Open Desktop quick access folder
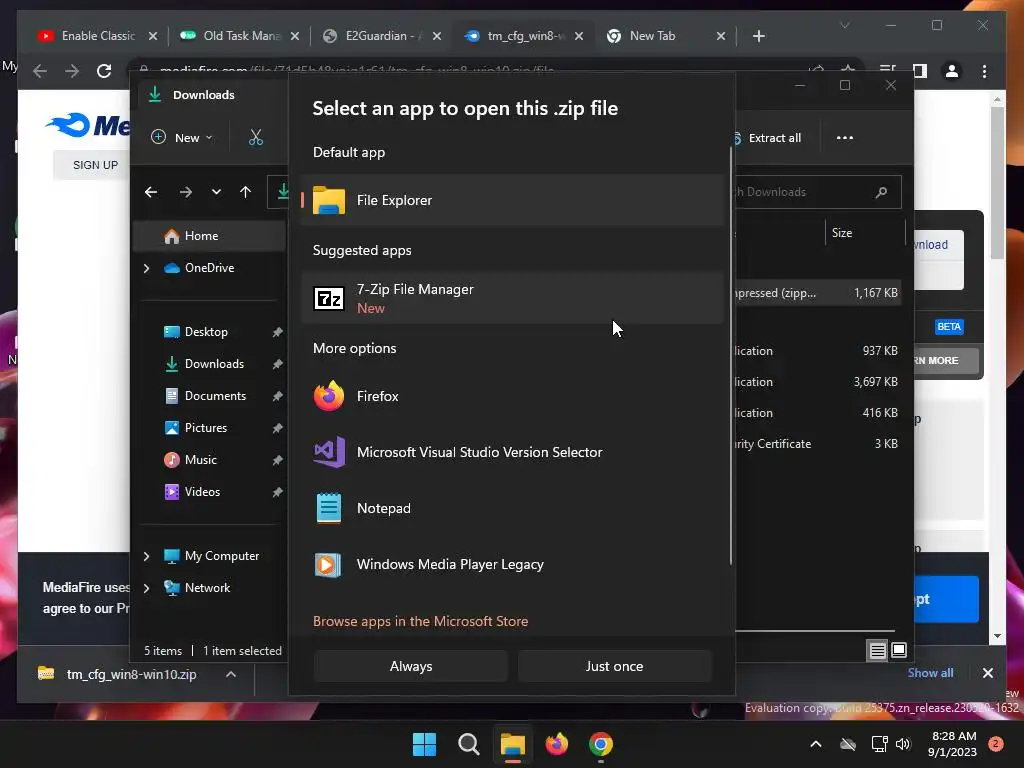The height and width of the screenshot is (768, 1024). (x=206, y=332)
